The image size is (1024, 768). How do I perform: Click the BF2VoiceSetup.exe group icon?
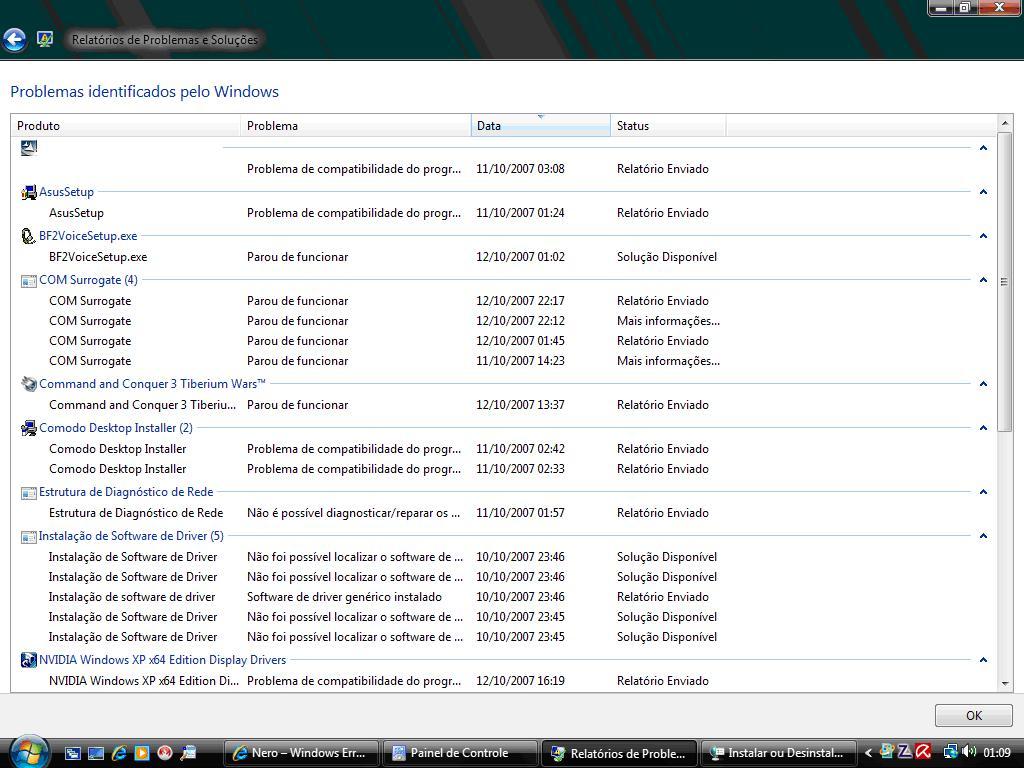pos(28,236)
